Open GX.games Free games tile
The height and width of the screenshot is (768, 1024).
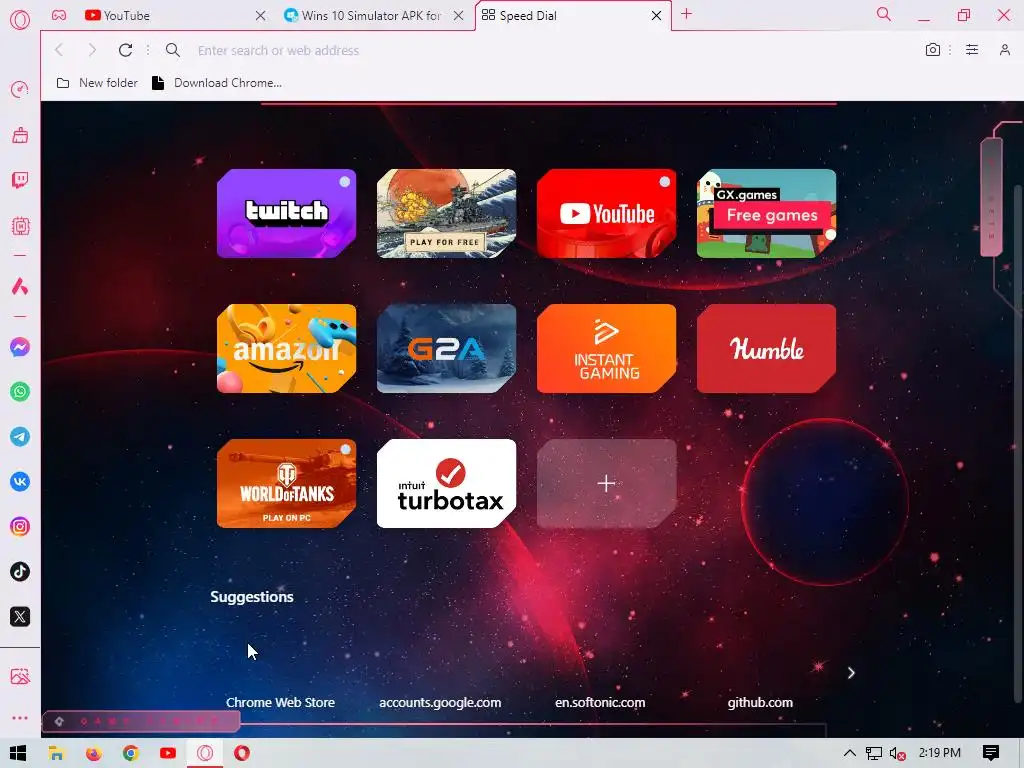(767, 214)
